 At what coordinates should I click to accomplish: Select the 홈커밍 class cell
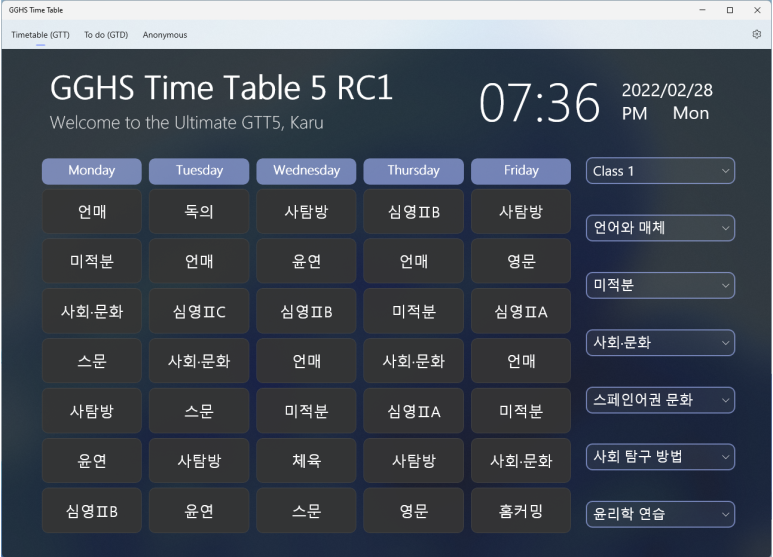click(x=521, y=511)
